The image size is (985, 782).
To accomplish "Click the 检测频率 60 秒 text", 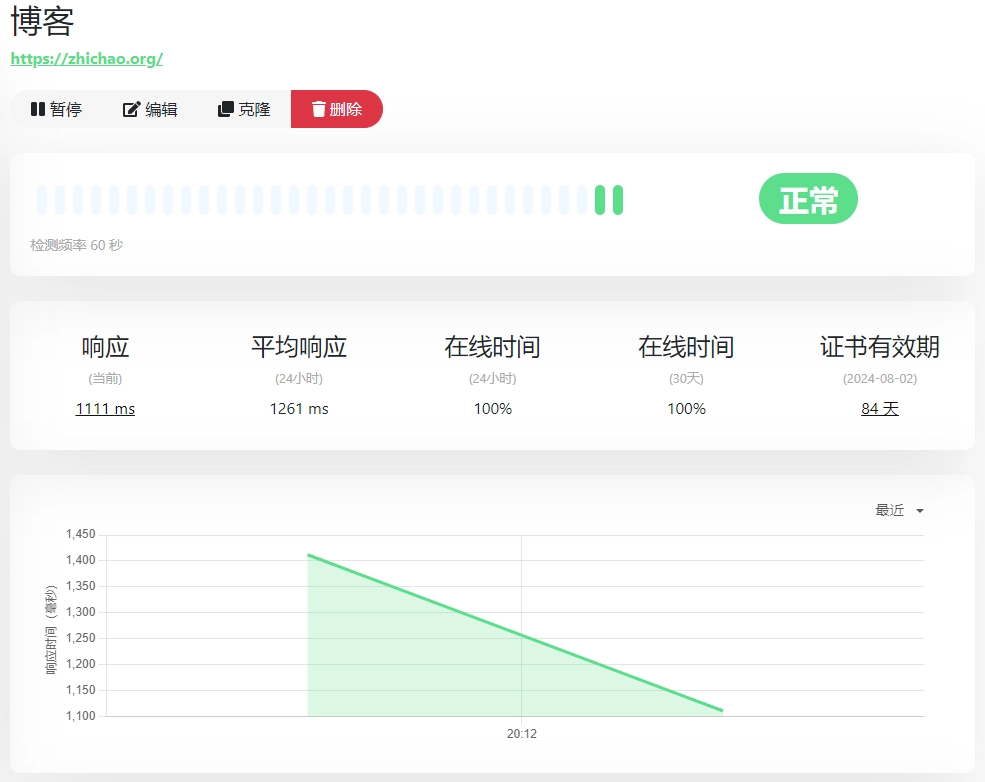I will pyautogui.click(x=77, y=245).
